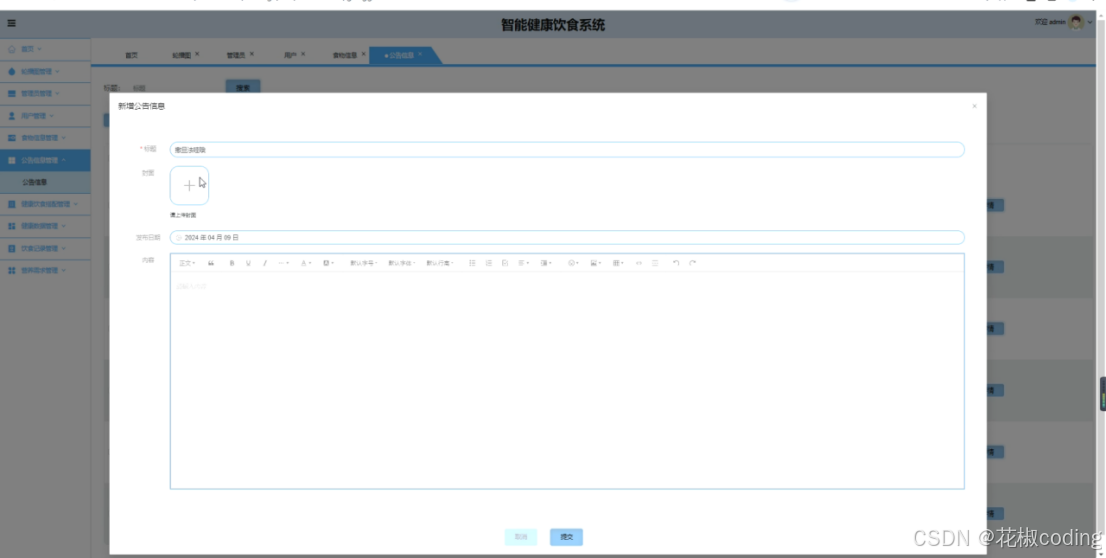Open the indent options dropdown
This screenshot has height=558, width=1106.
click(546, 263)
